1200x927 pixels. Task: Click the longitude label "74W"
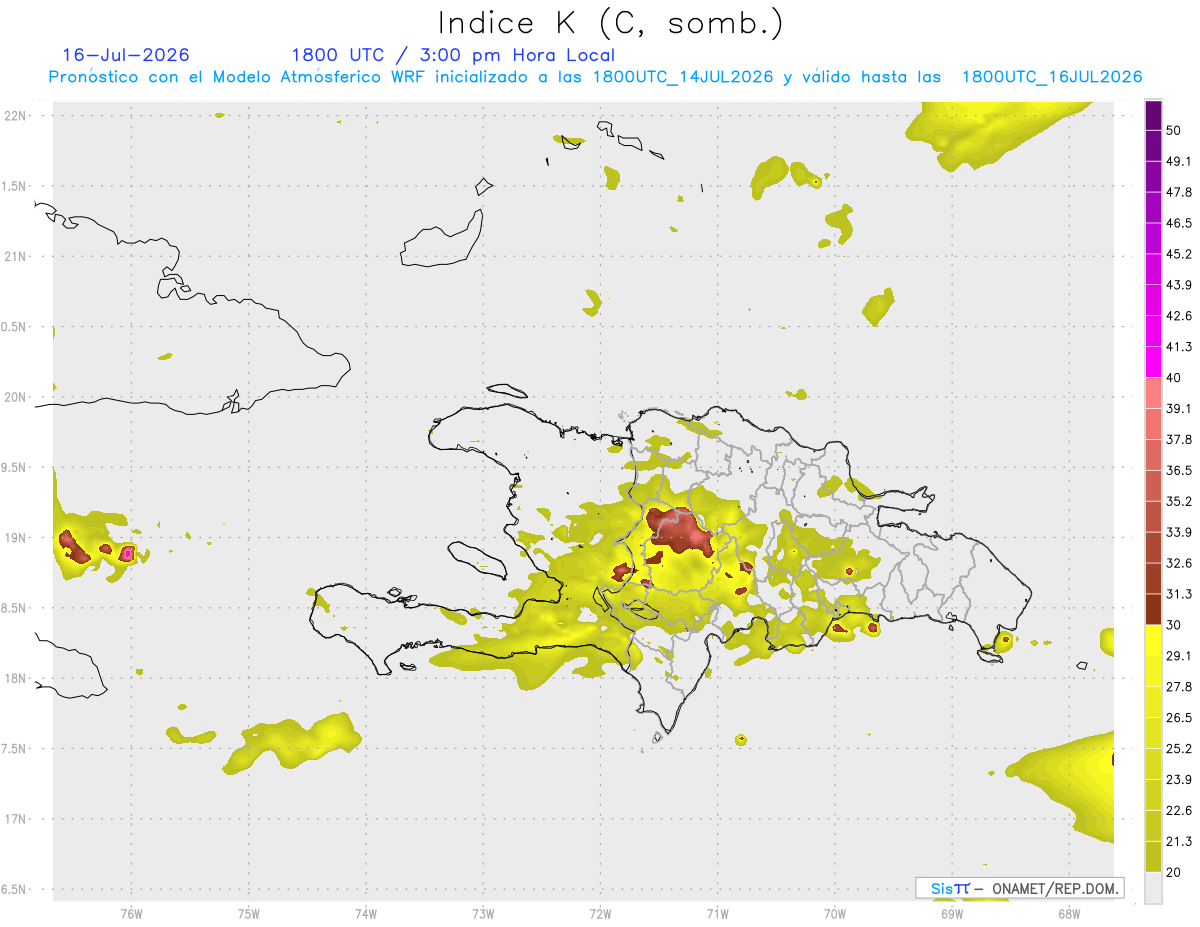365,914
